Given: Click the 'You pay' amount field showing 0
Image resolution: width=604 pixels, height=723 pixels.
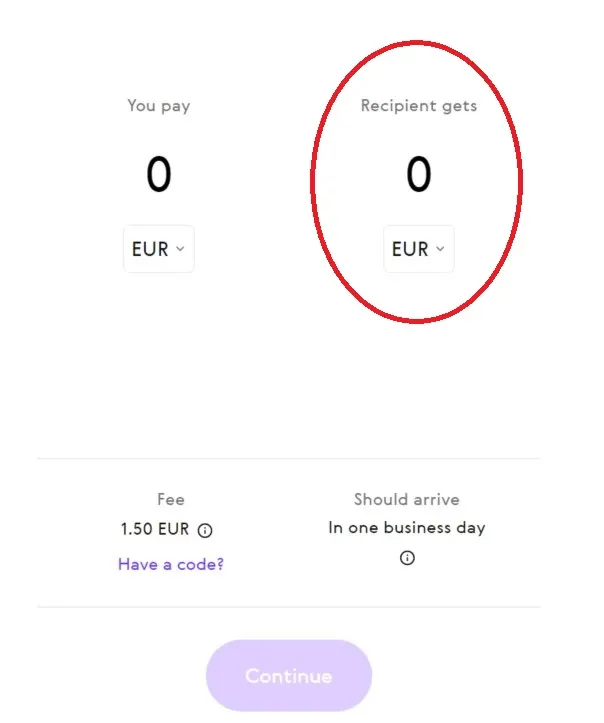Looking at the screenshot, I should click(x=159, y=177).
